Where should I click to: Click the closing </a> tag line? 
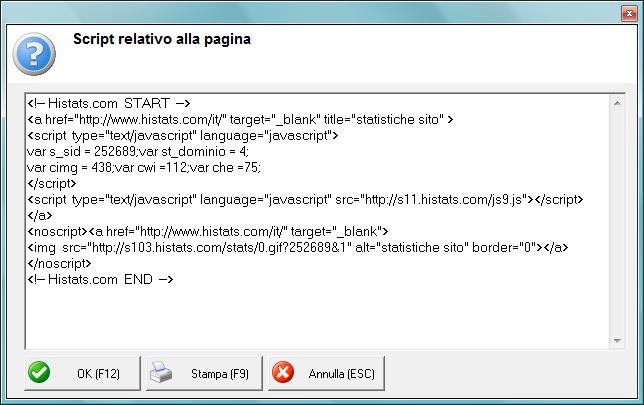click(40, 216)
